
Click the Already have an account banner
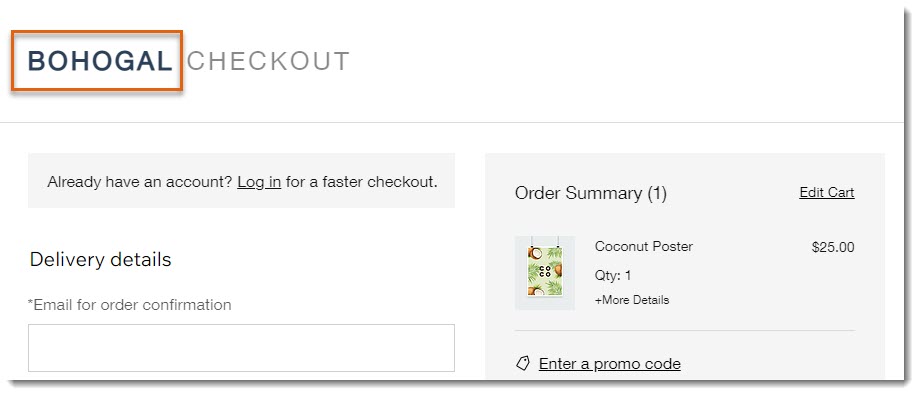[241, 181]
